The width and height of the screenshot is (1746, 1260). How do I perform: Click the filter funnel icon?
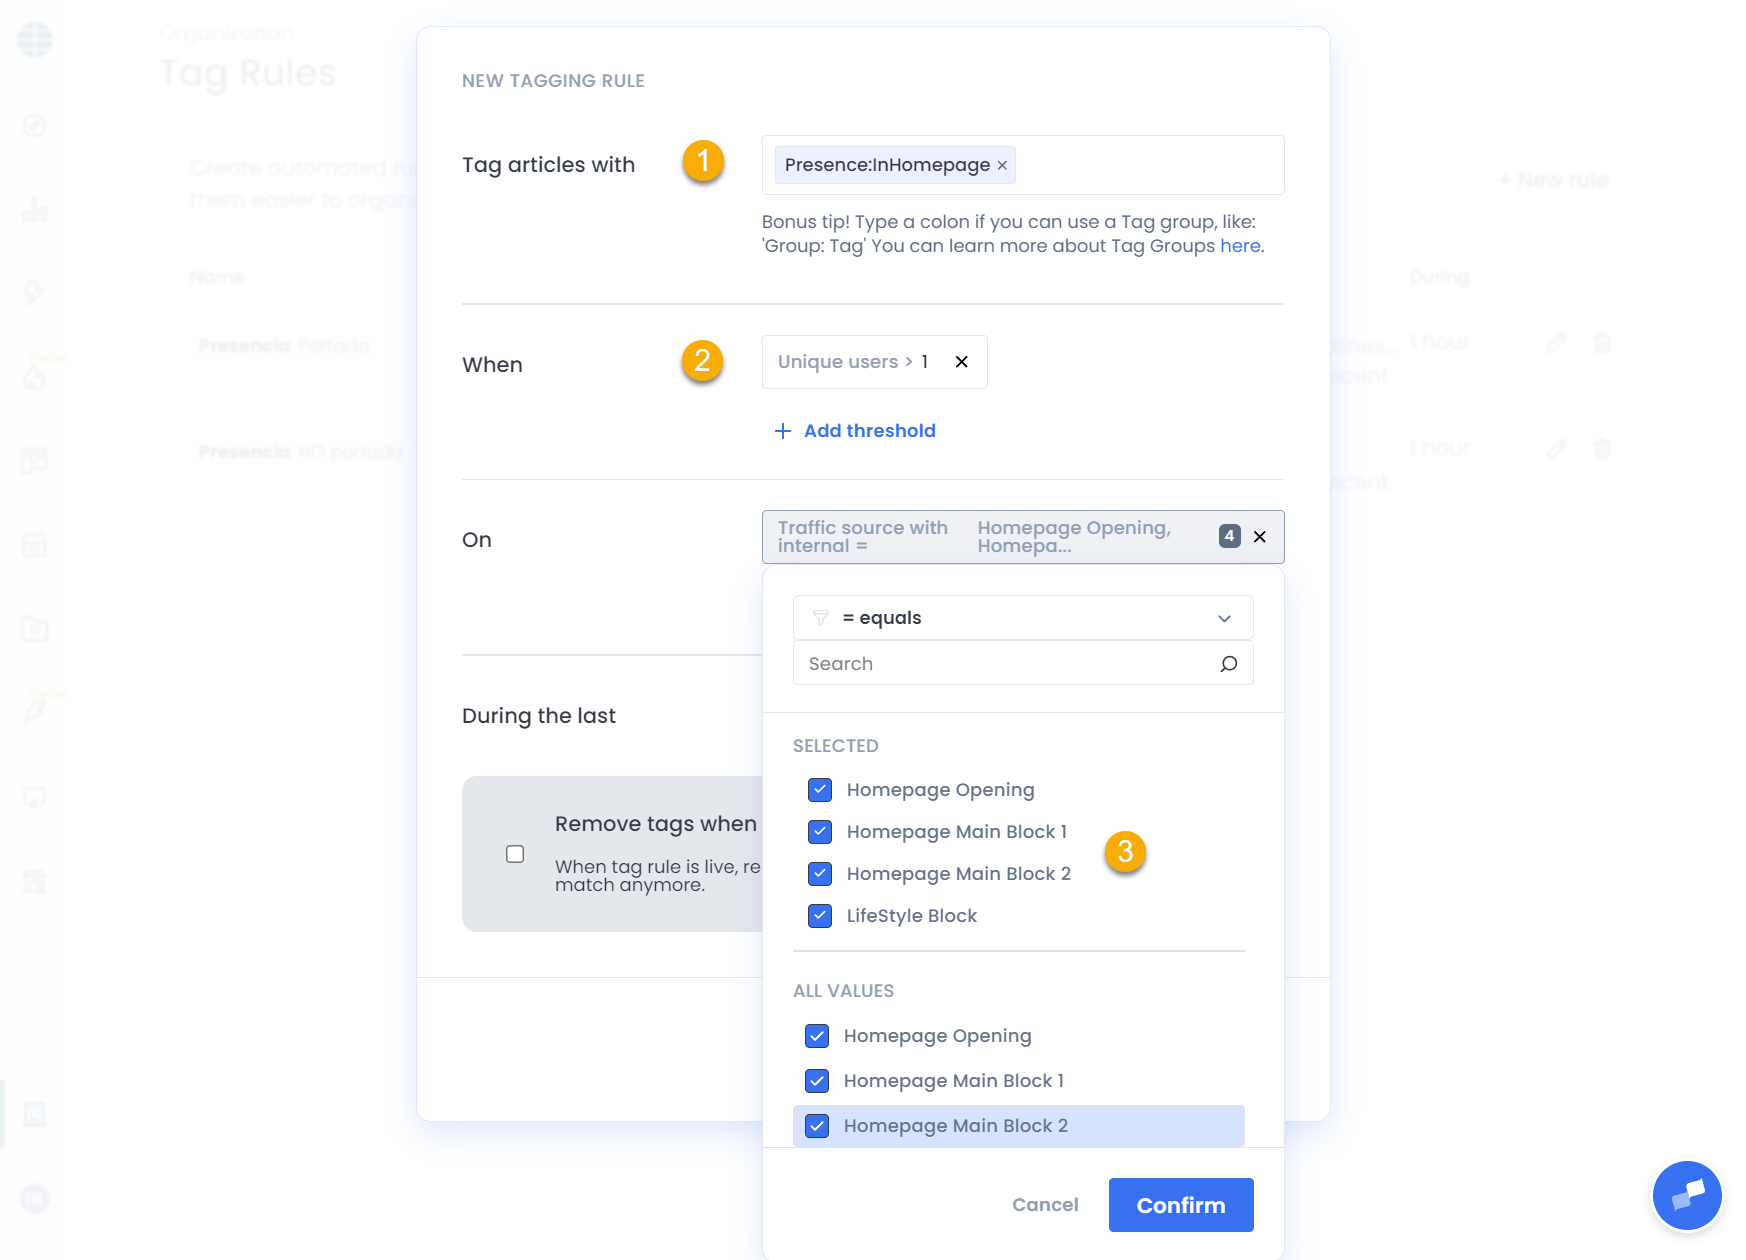coord(821,618)
